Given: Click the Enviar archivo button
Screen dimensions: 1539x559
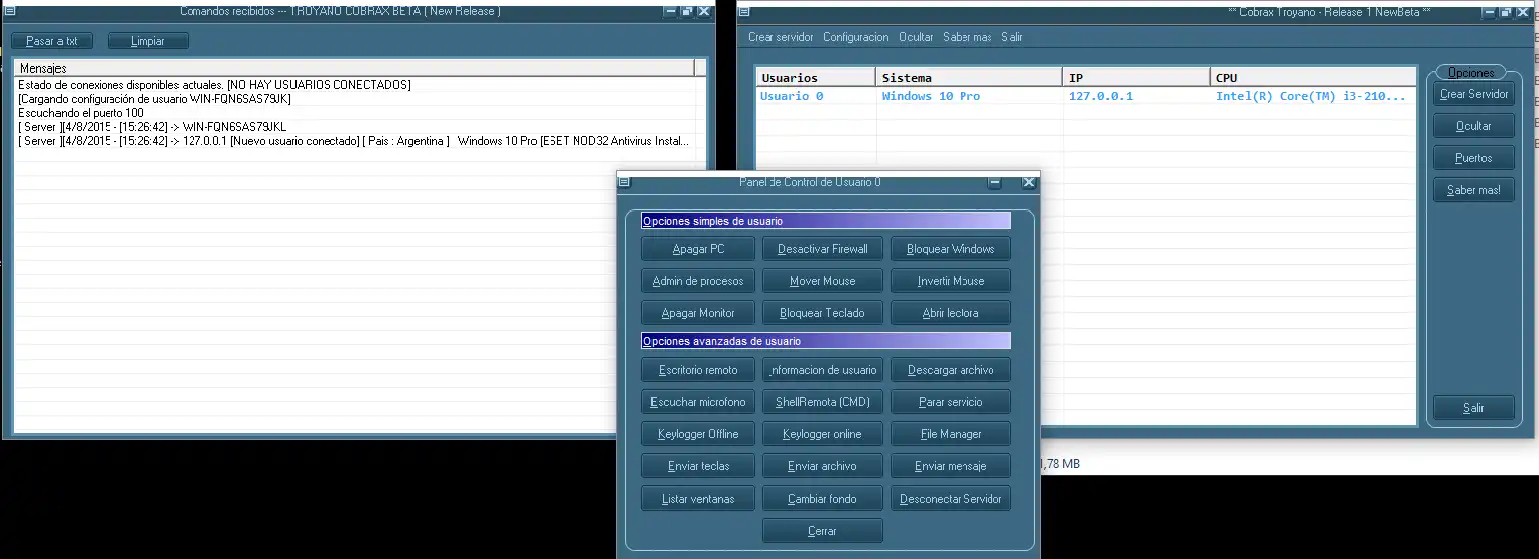Looking at the screenshot, I should [823, 466].
